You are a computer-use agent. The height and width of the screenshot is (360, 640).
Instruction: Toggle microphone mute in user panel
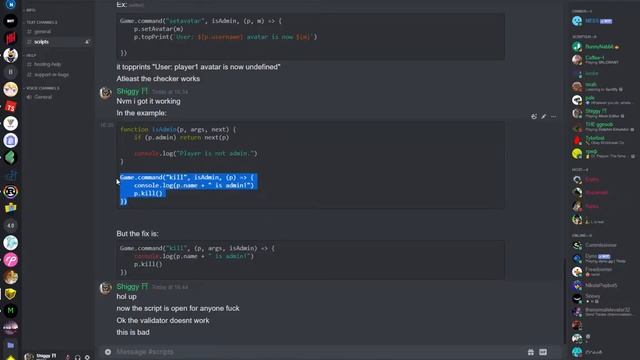point(67,357)
